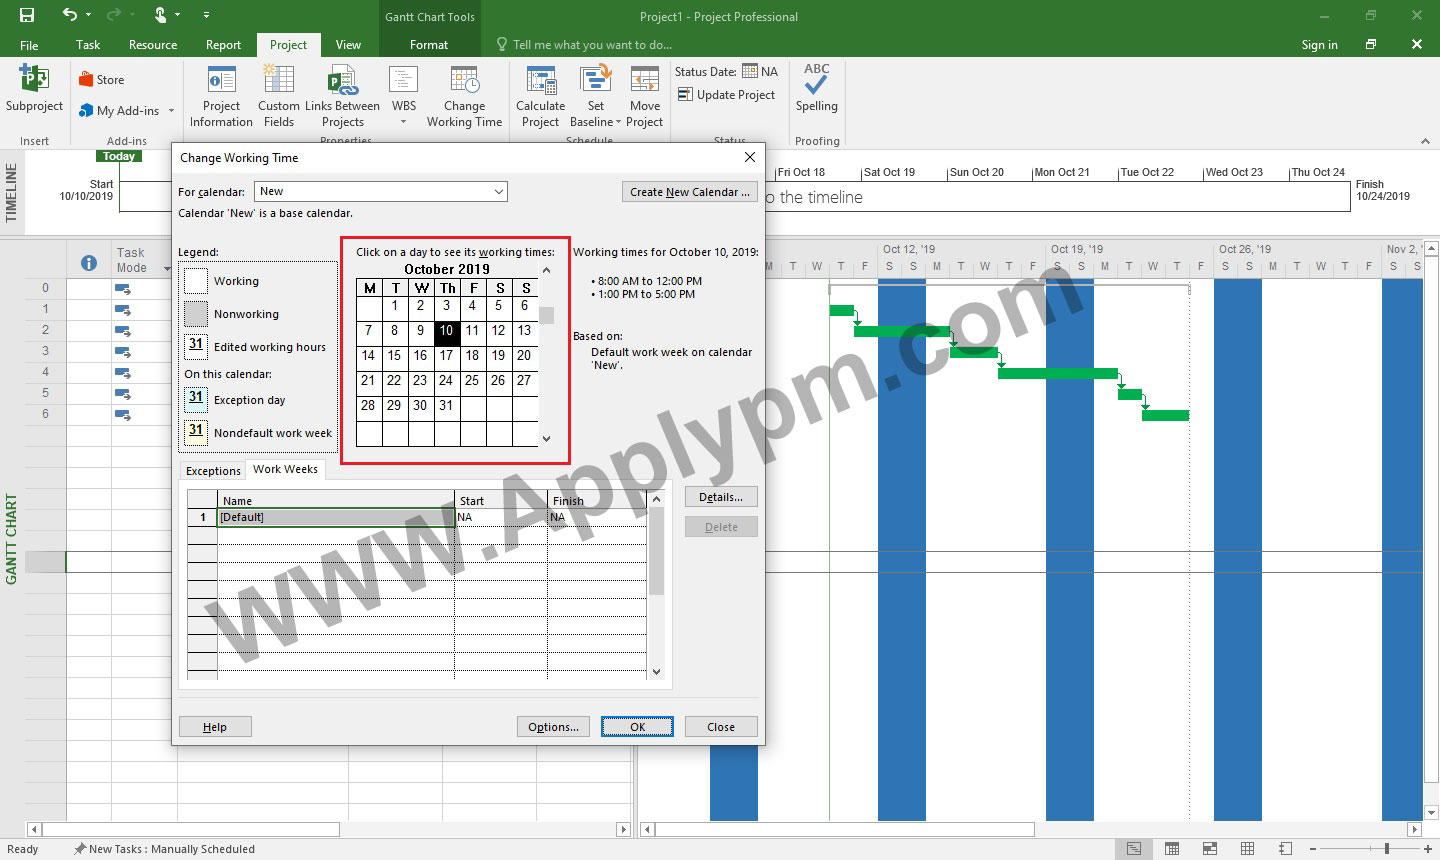Viewport: 1440px width, 860px height.
Task: Click the Options... button
Action: 553,727
